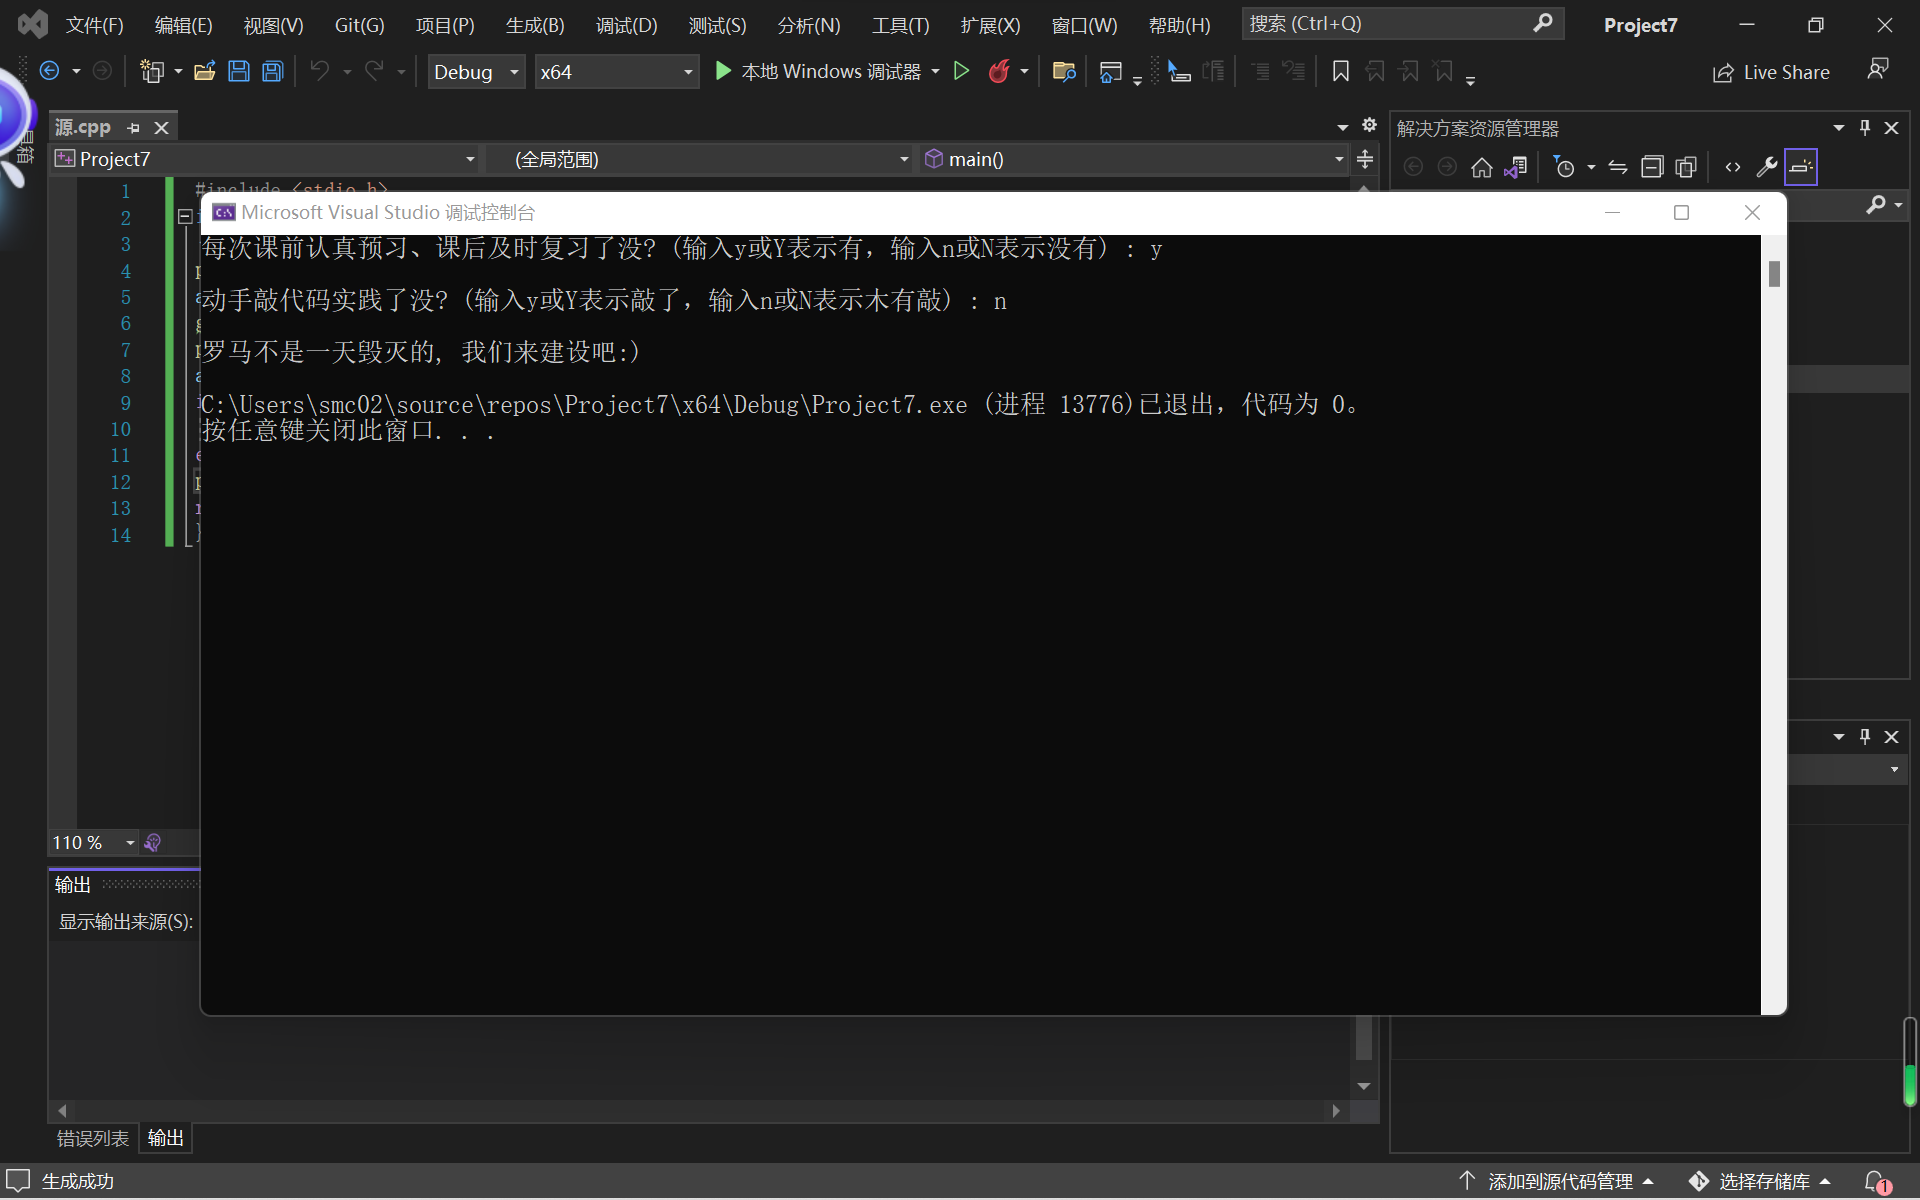
Task: Toggle Preview Selected Items in Solution Explorer
Action: tap(1800, 167)
